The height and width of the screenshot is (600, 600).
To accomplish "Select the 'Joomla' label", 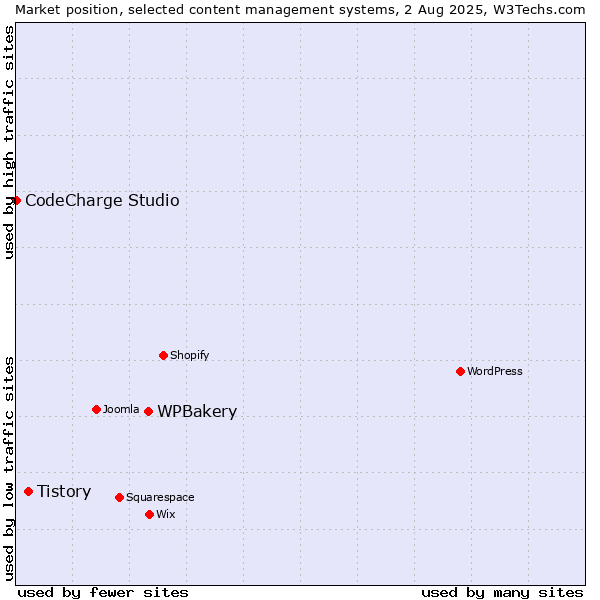I will [x=121, y=409].
